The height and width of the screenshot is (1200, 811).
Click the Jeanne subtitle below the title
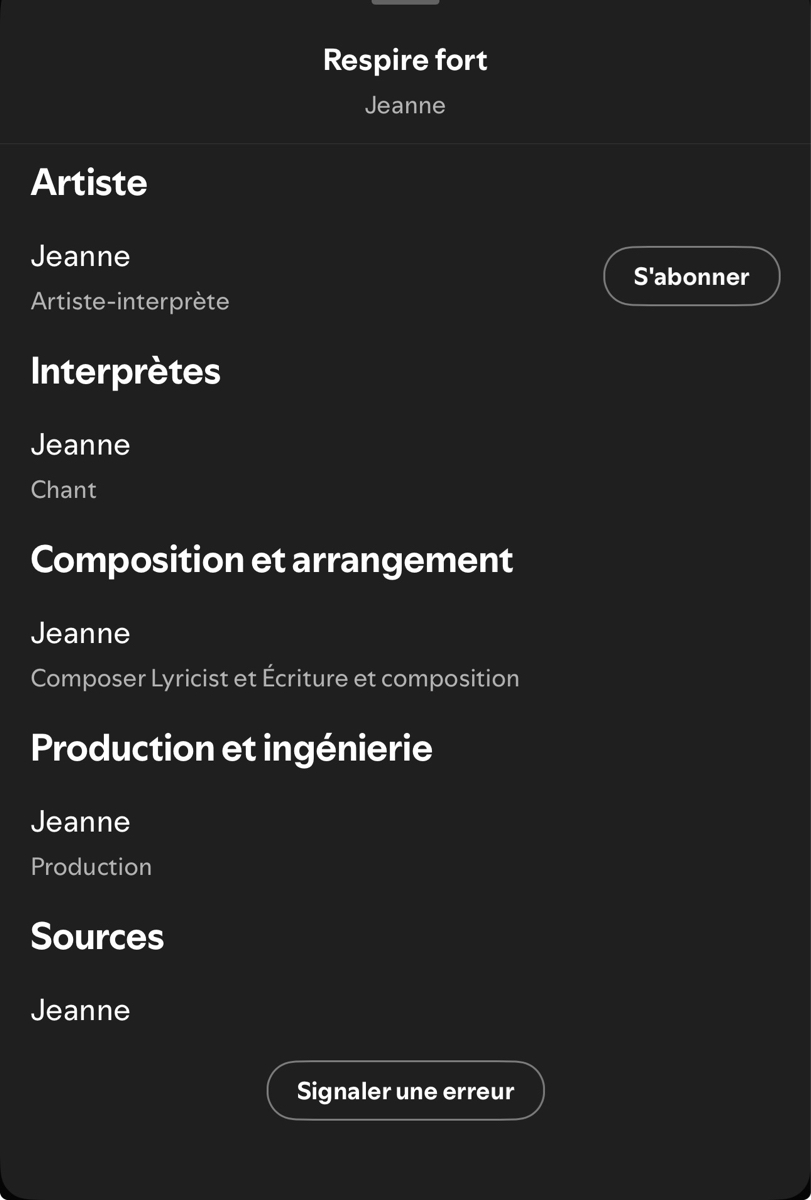(405, 105)
